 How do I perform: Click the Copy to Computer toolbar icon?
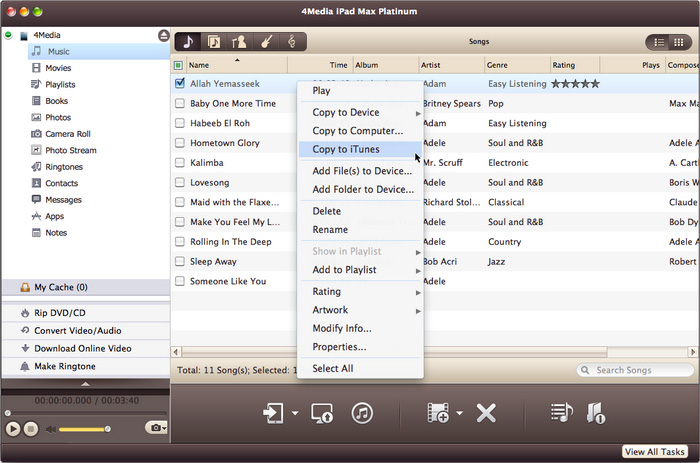(x=322, y=413)
